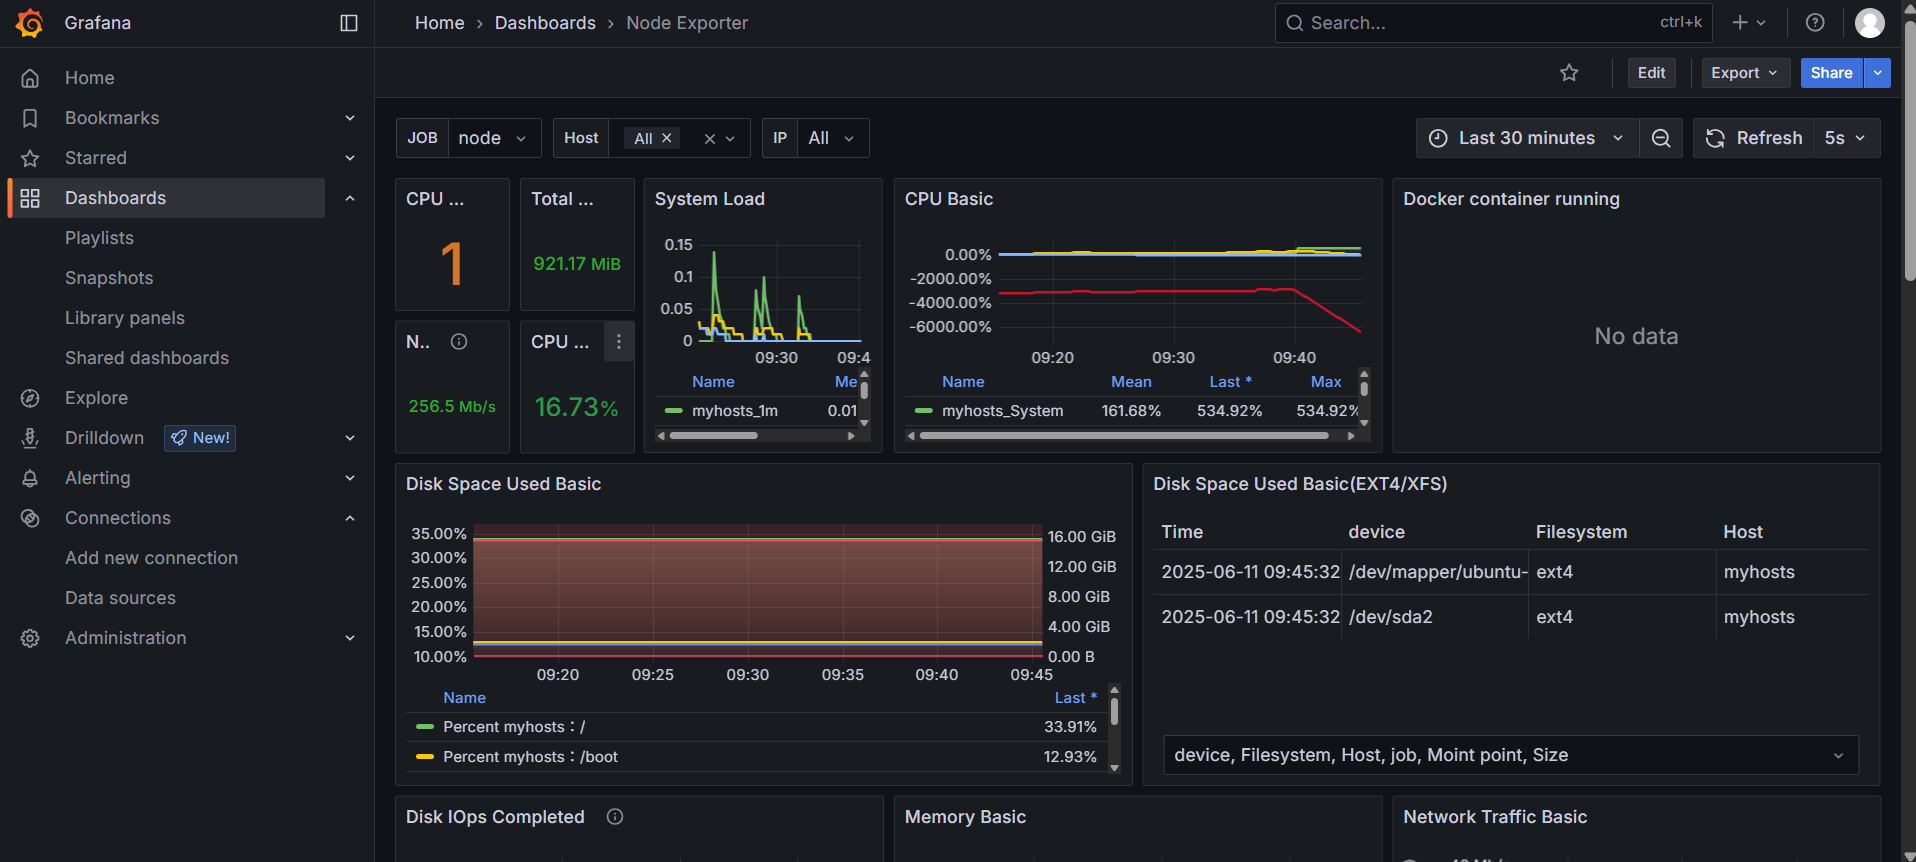
Task: Click the /dev/sda2 device cell
Action: click(1434, 617)
